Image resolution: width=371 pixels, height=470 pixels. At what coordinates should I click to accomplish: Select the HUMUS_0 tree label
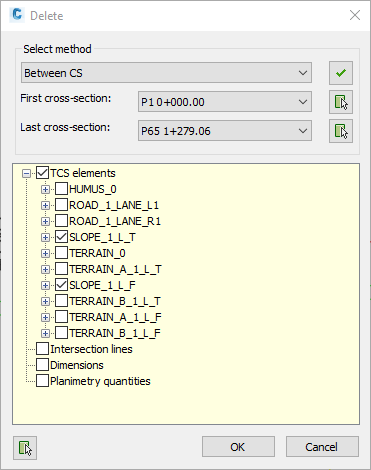pos(93,189)
